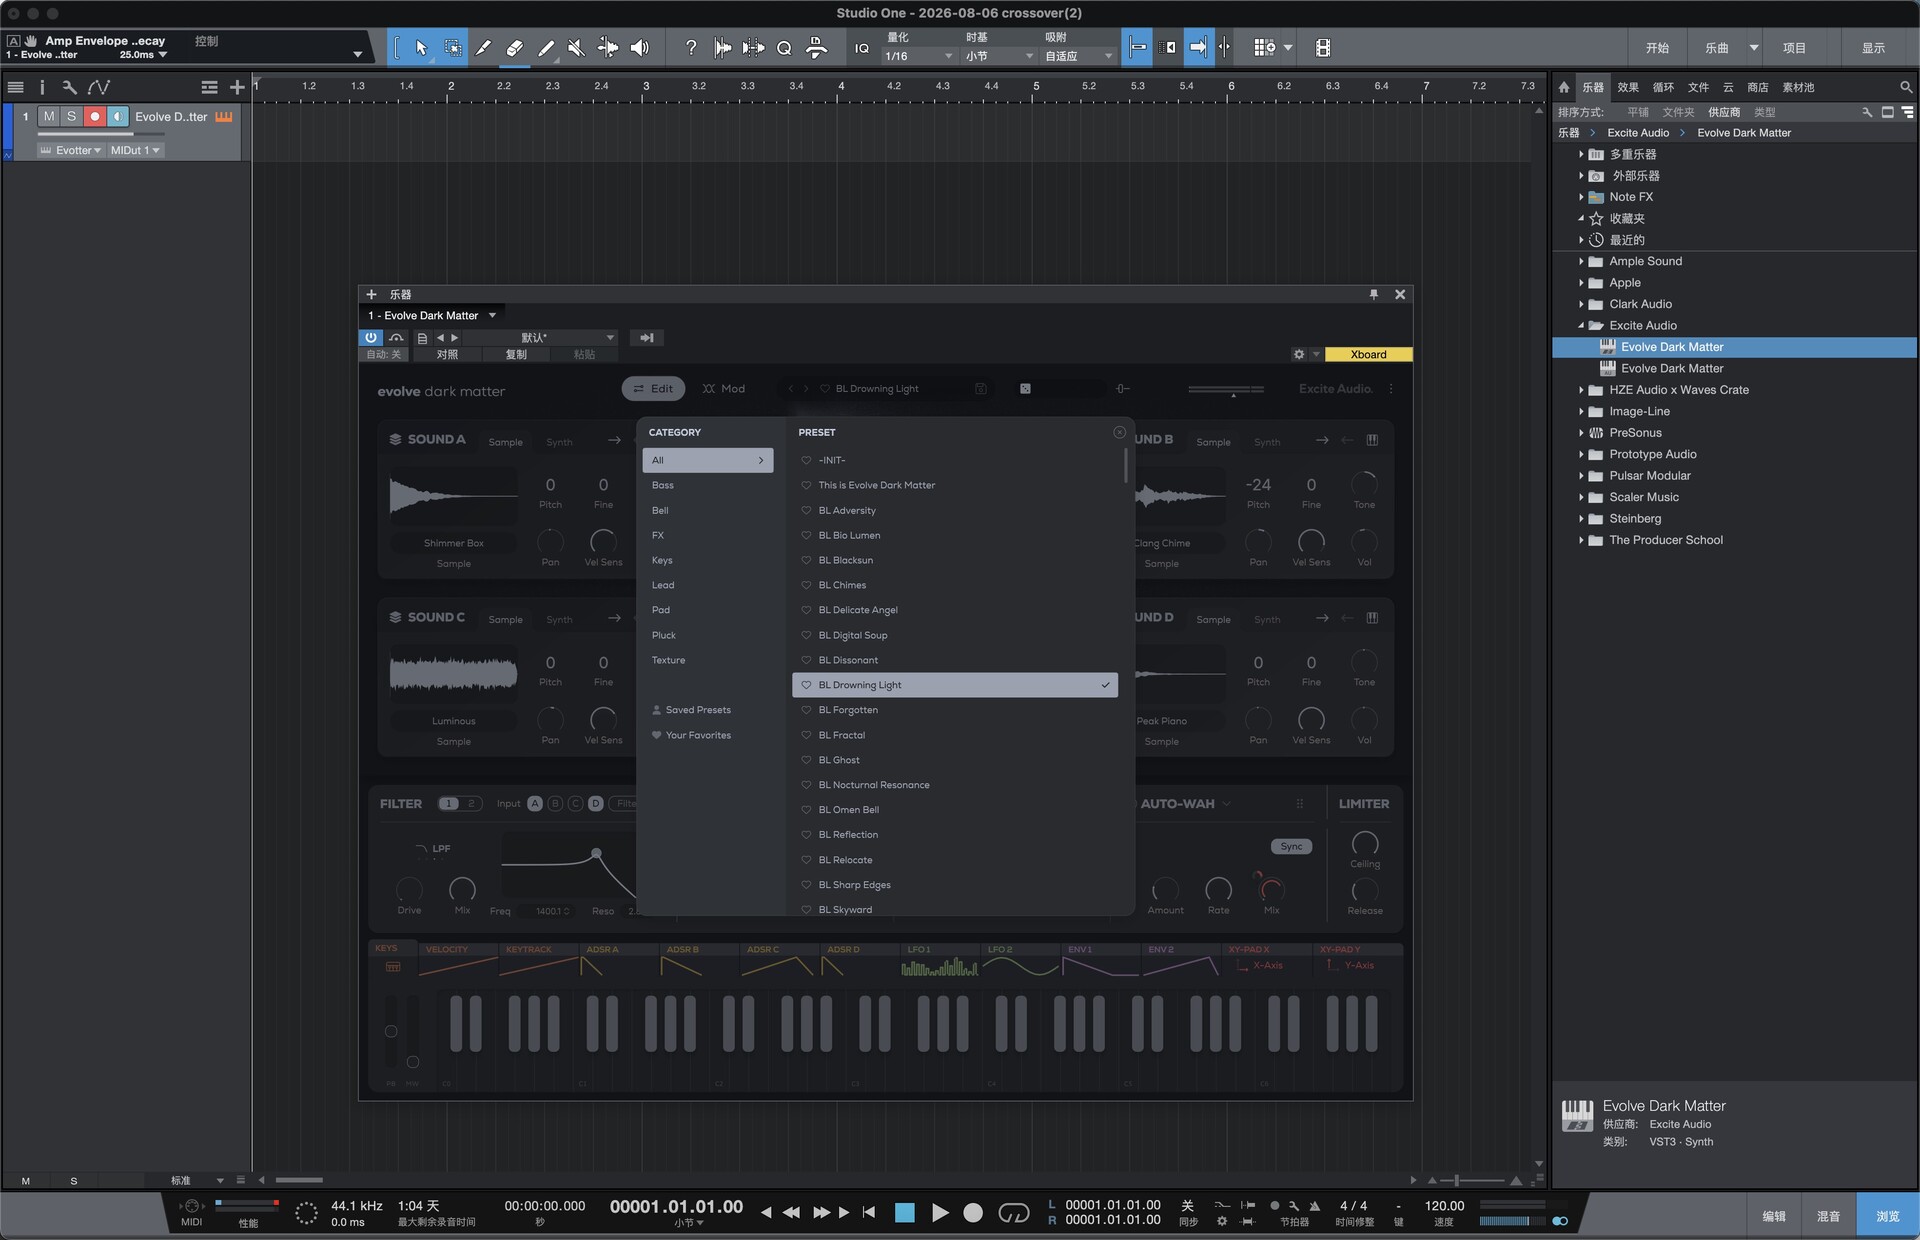The image size is (1920, 1240).
Task: Add a new track with plus icon
Action: (237, 87)
